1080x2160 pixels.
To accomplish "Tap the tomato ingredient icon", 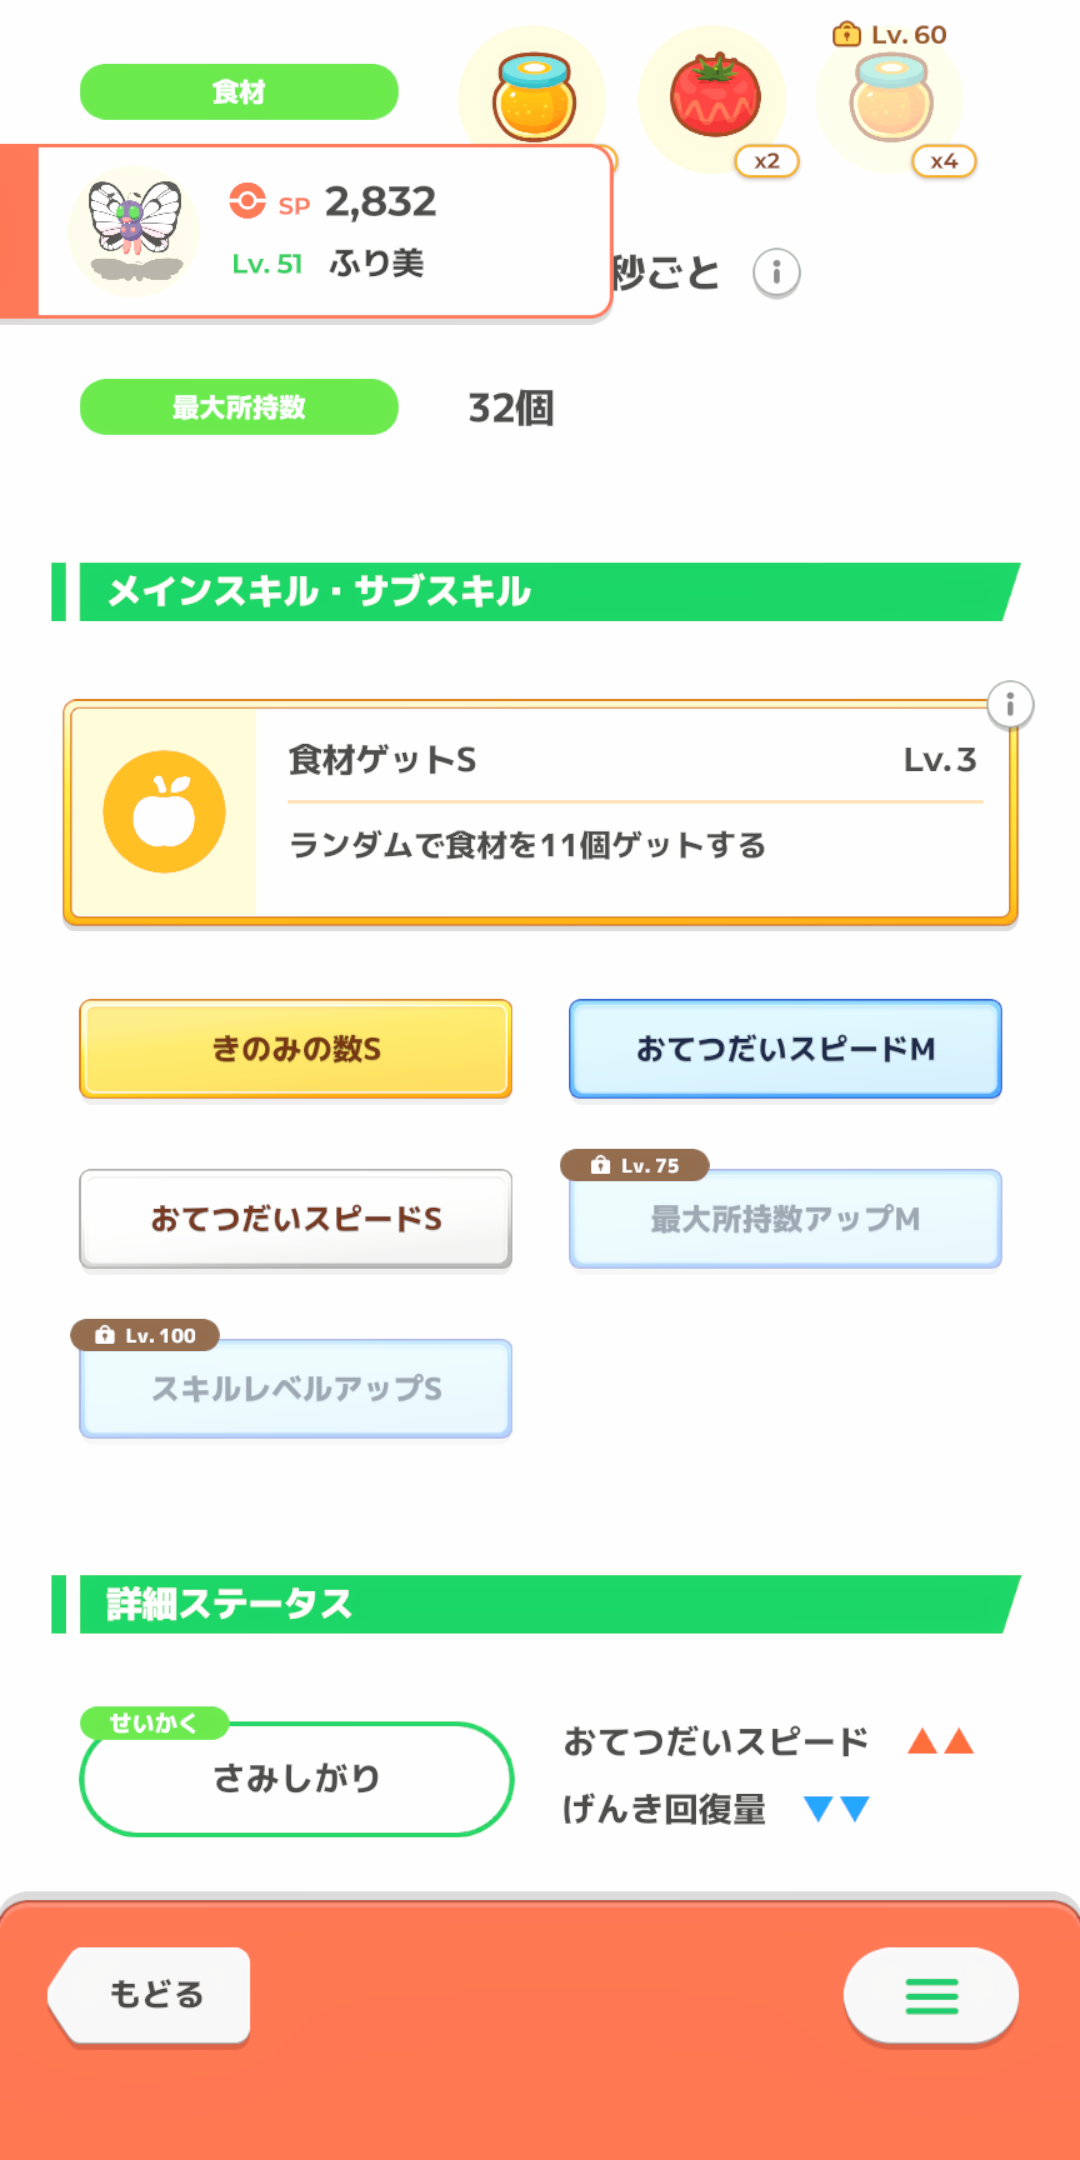I will click(x=714, y=97).
